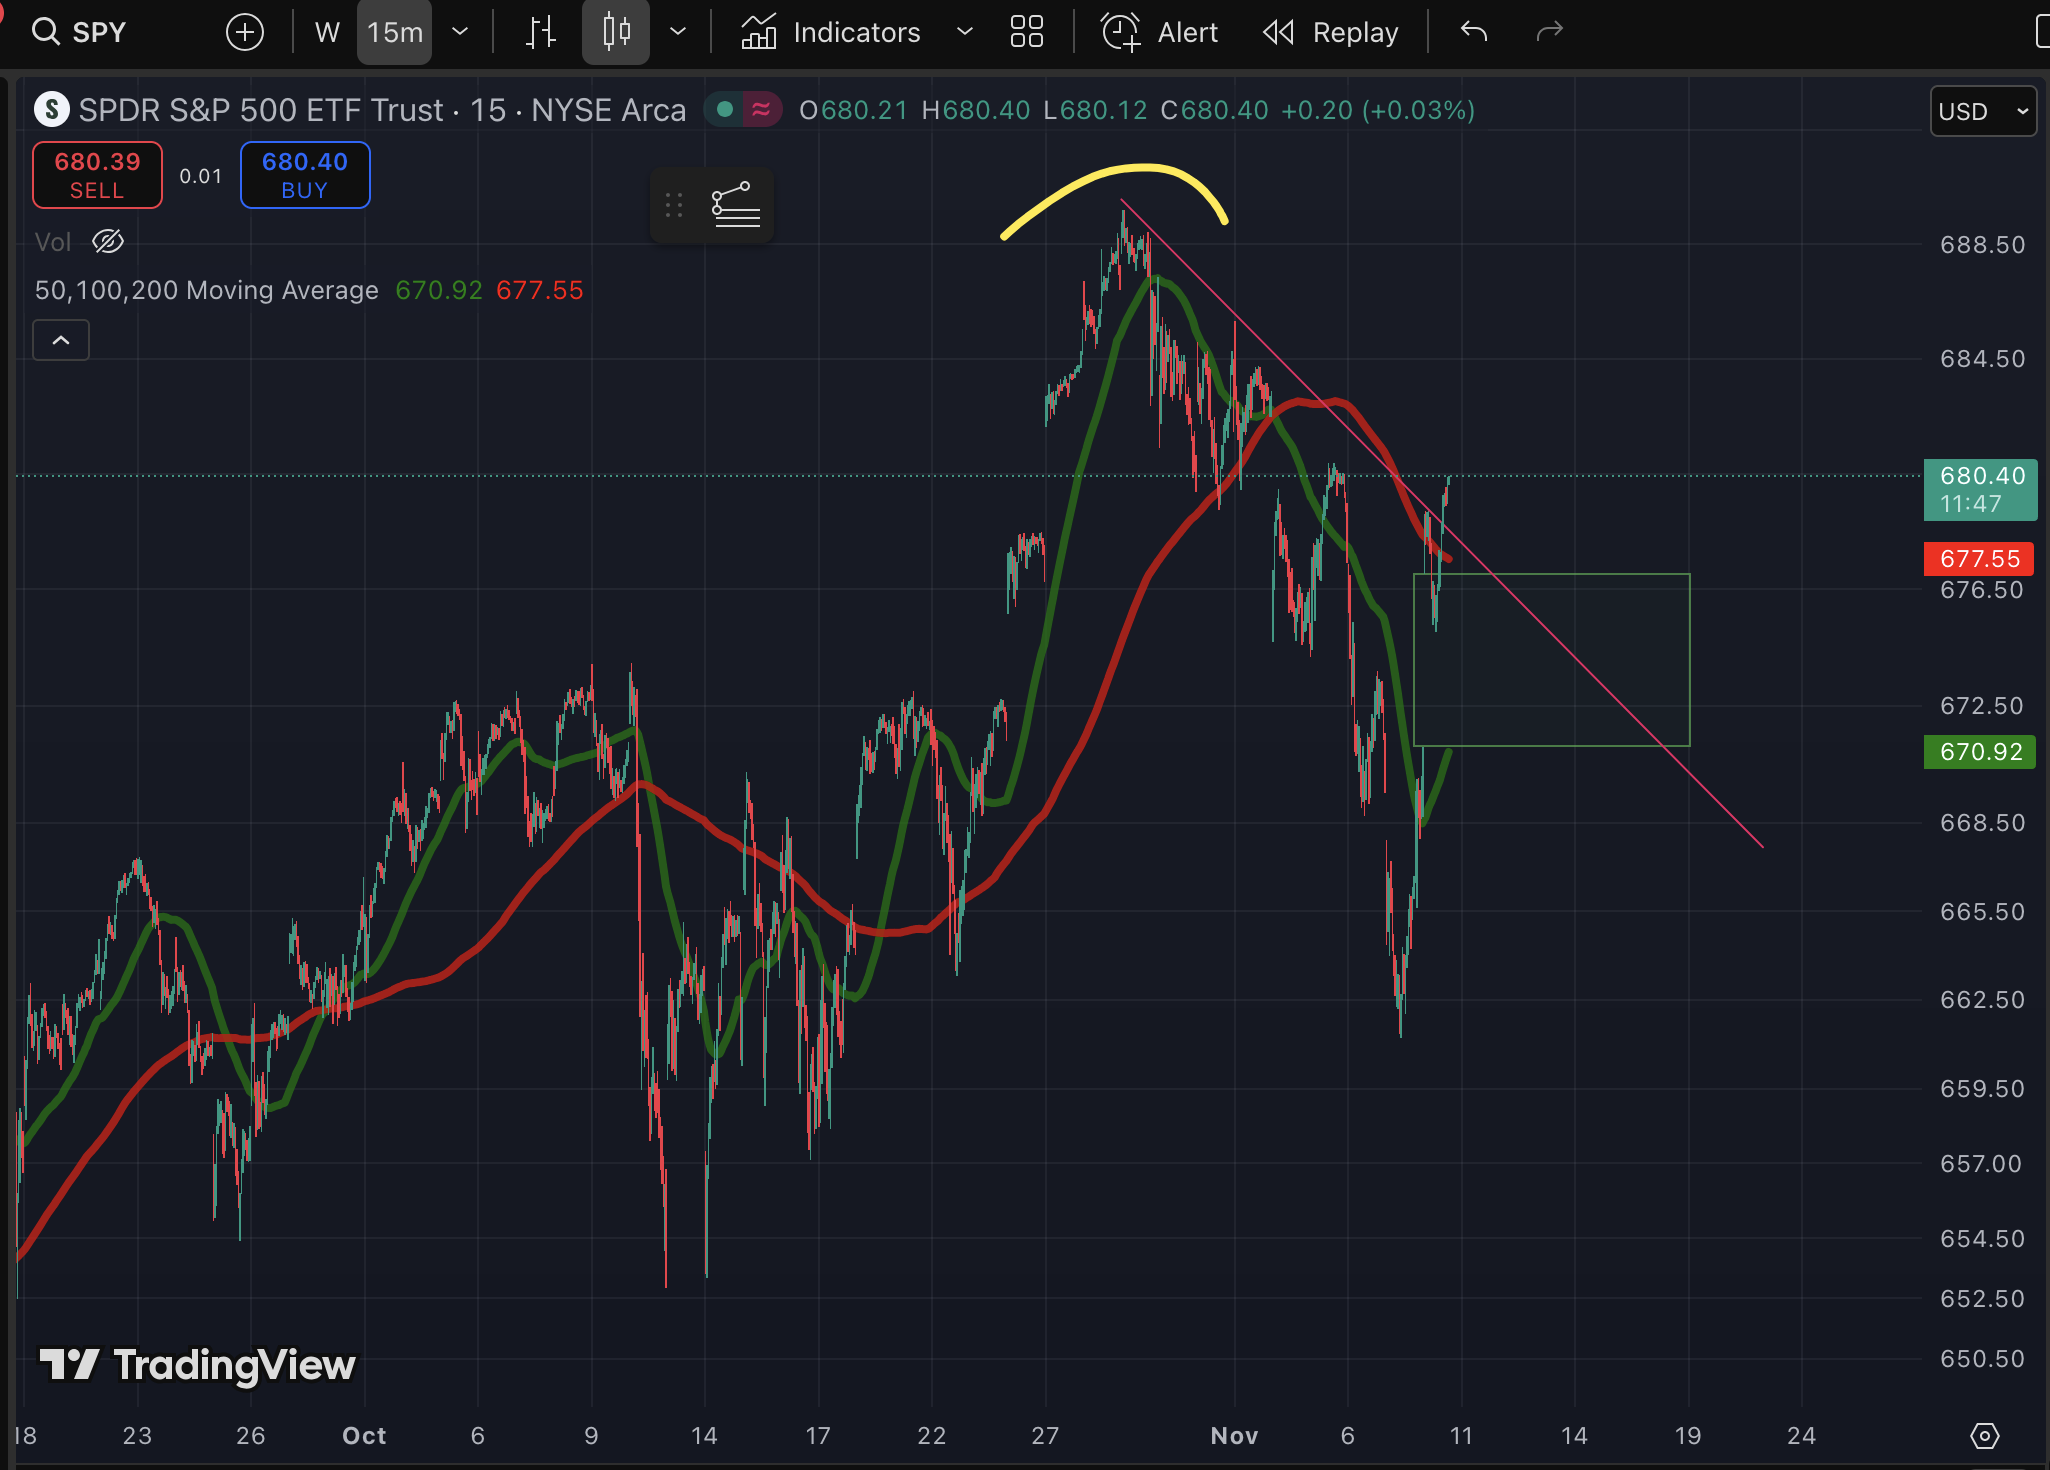Click the symbol search magnifier icon

(x=44, y=32)
